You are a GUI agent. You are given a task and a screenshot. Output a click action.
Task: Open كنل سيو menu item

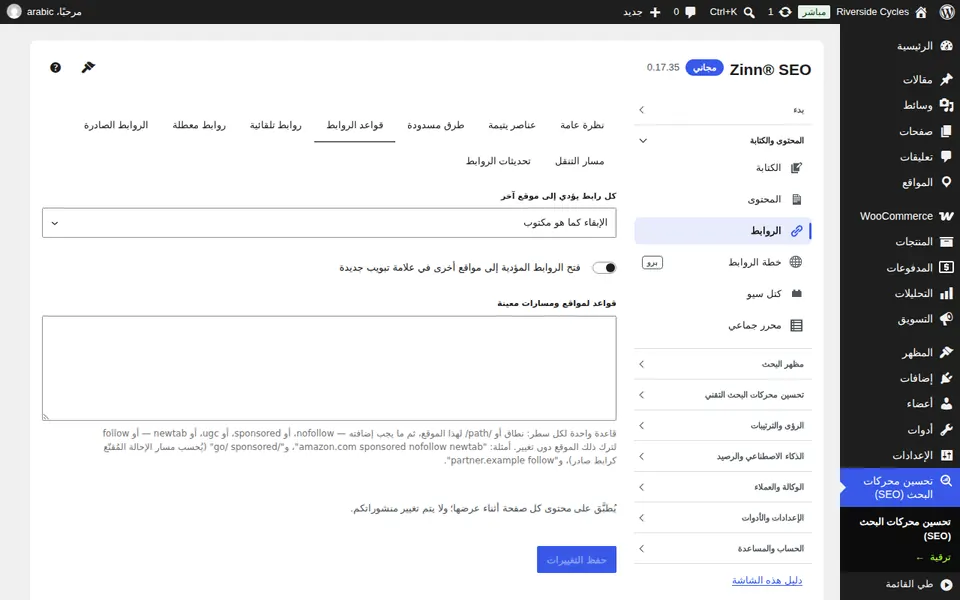(x=723, y=294)
